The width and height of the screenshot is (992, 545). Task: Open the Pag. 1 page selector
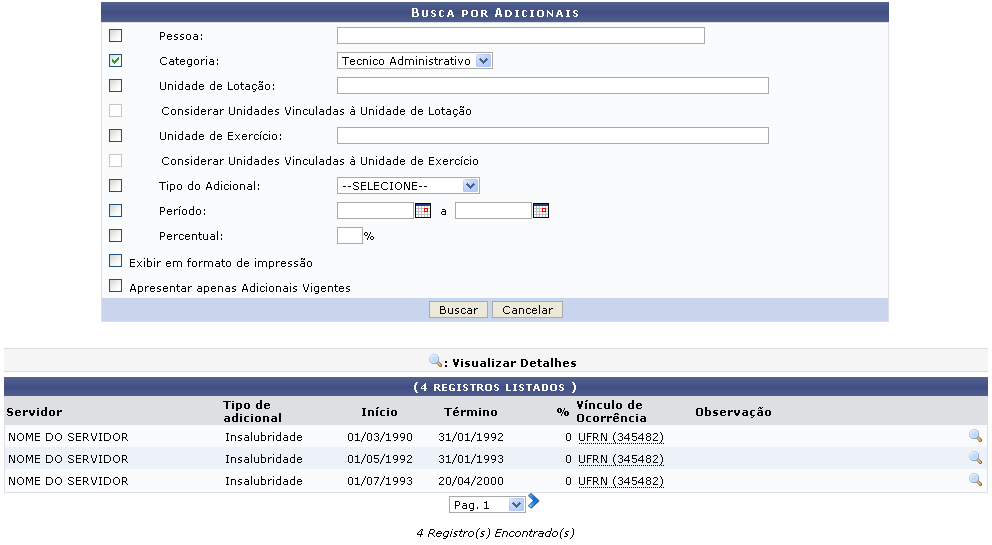tap(486, 505)
